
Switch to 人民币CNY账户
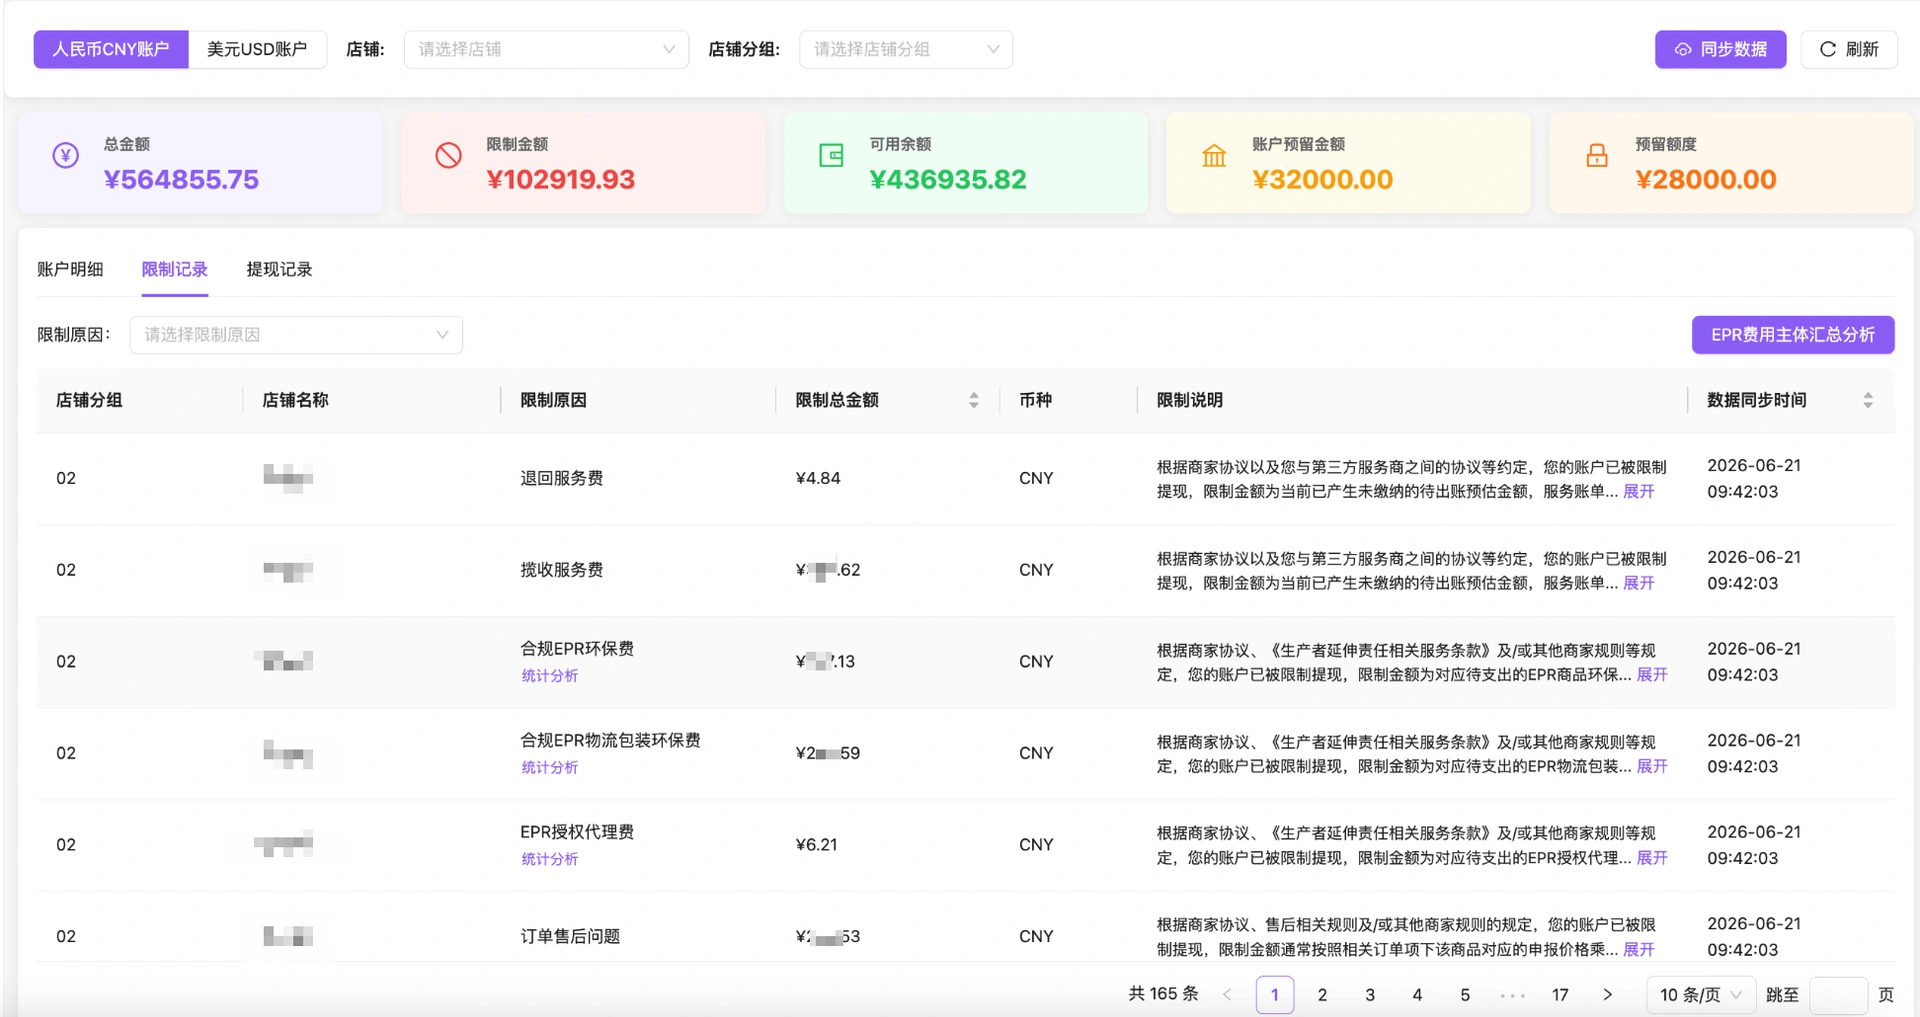click(111, 49)
